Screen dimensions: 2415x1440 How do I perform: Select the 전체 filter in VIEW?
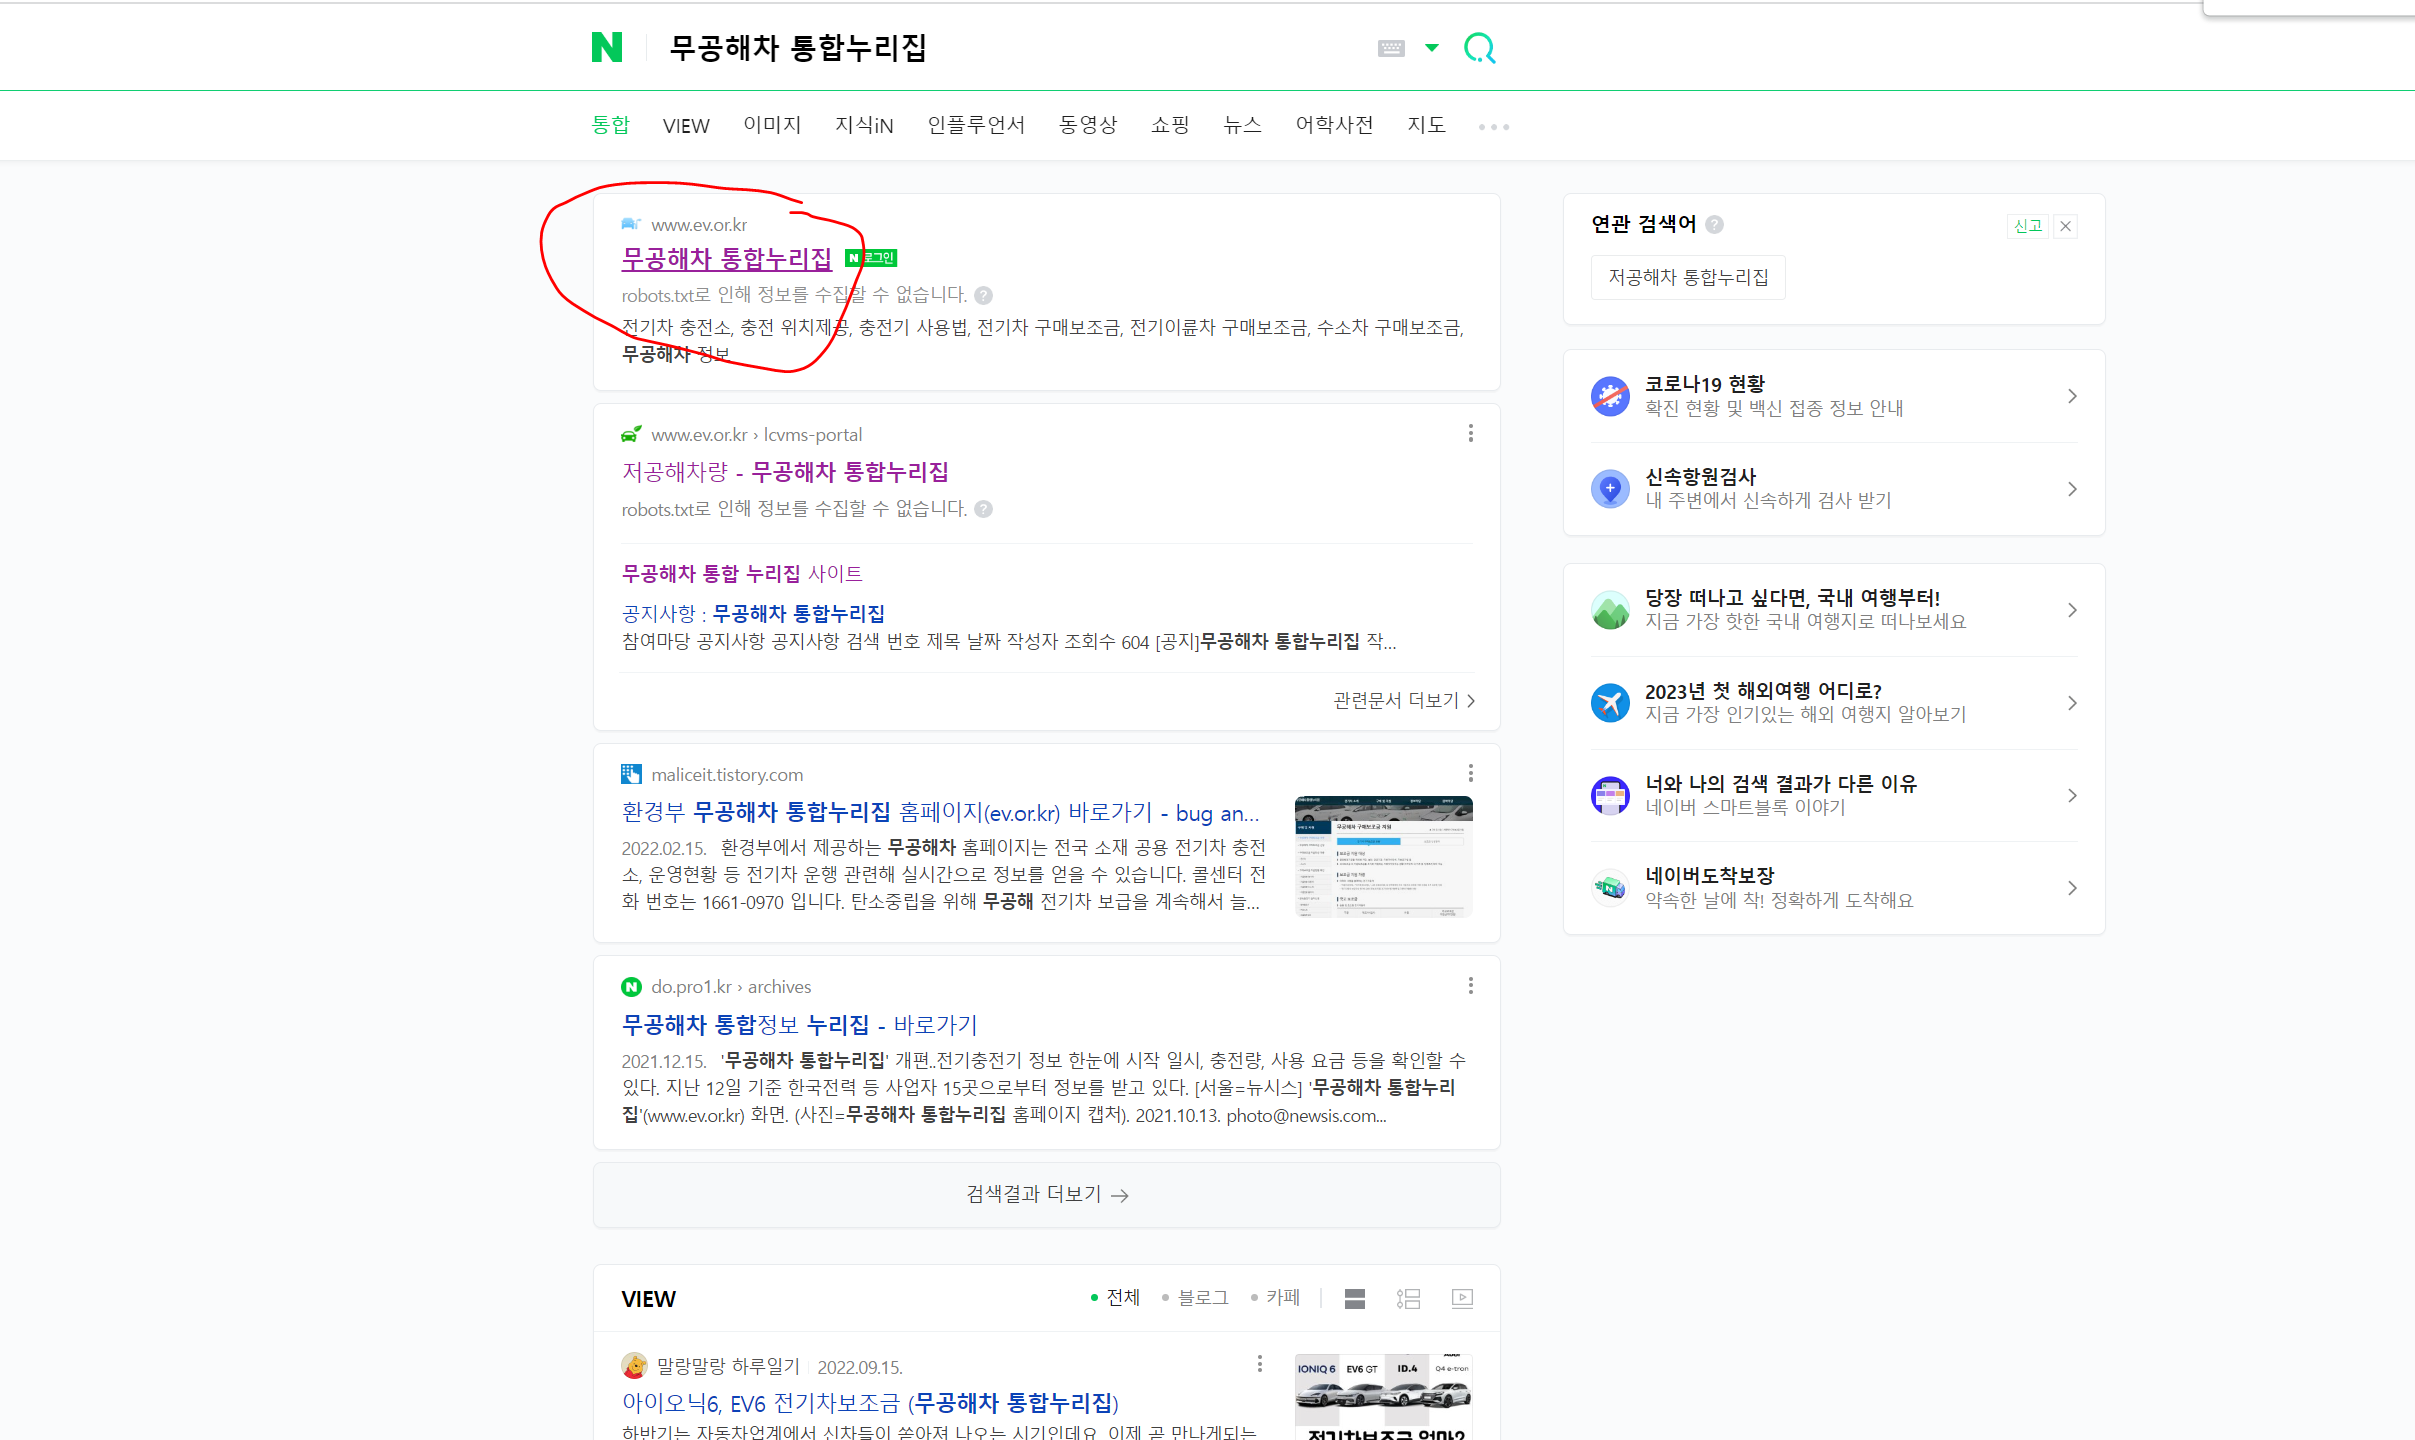tap(1115, 1297)
